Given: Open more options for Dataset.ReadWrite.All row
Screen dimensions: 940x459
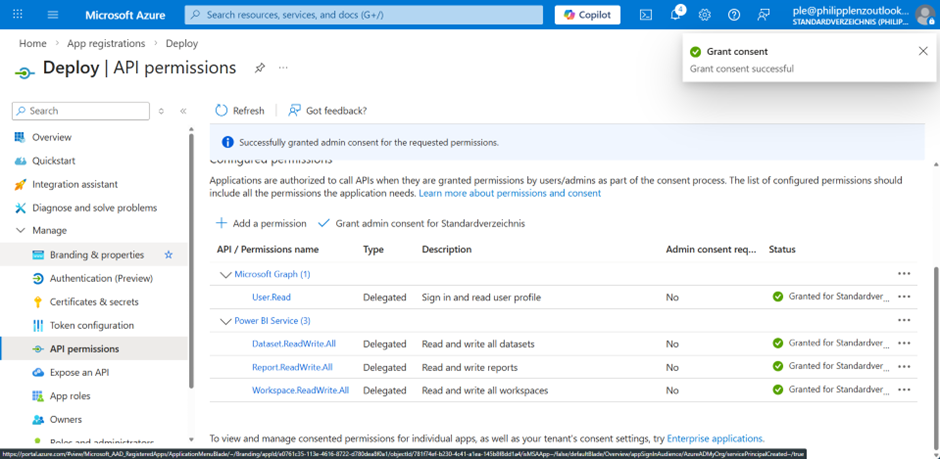Looking at the screenshot, I should pos(904,344).
